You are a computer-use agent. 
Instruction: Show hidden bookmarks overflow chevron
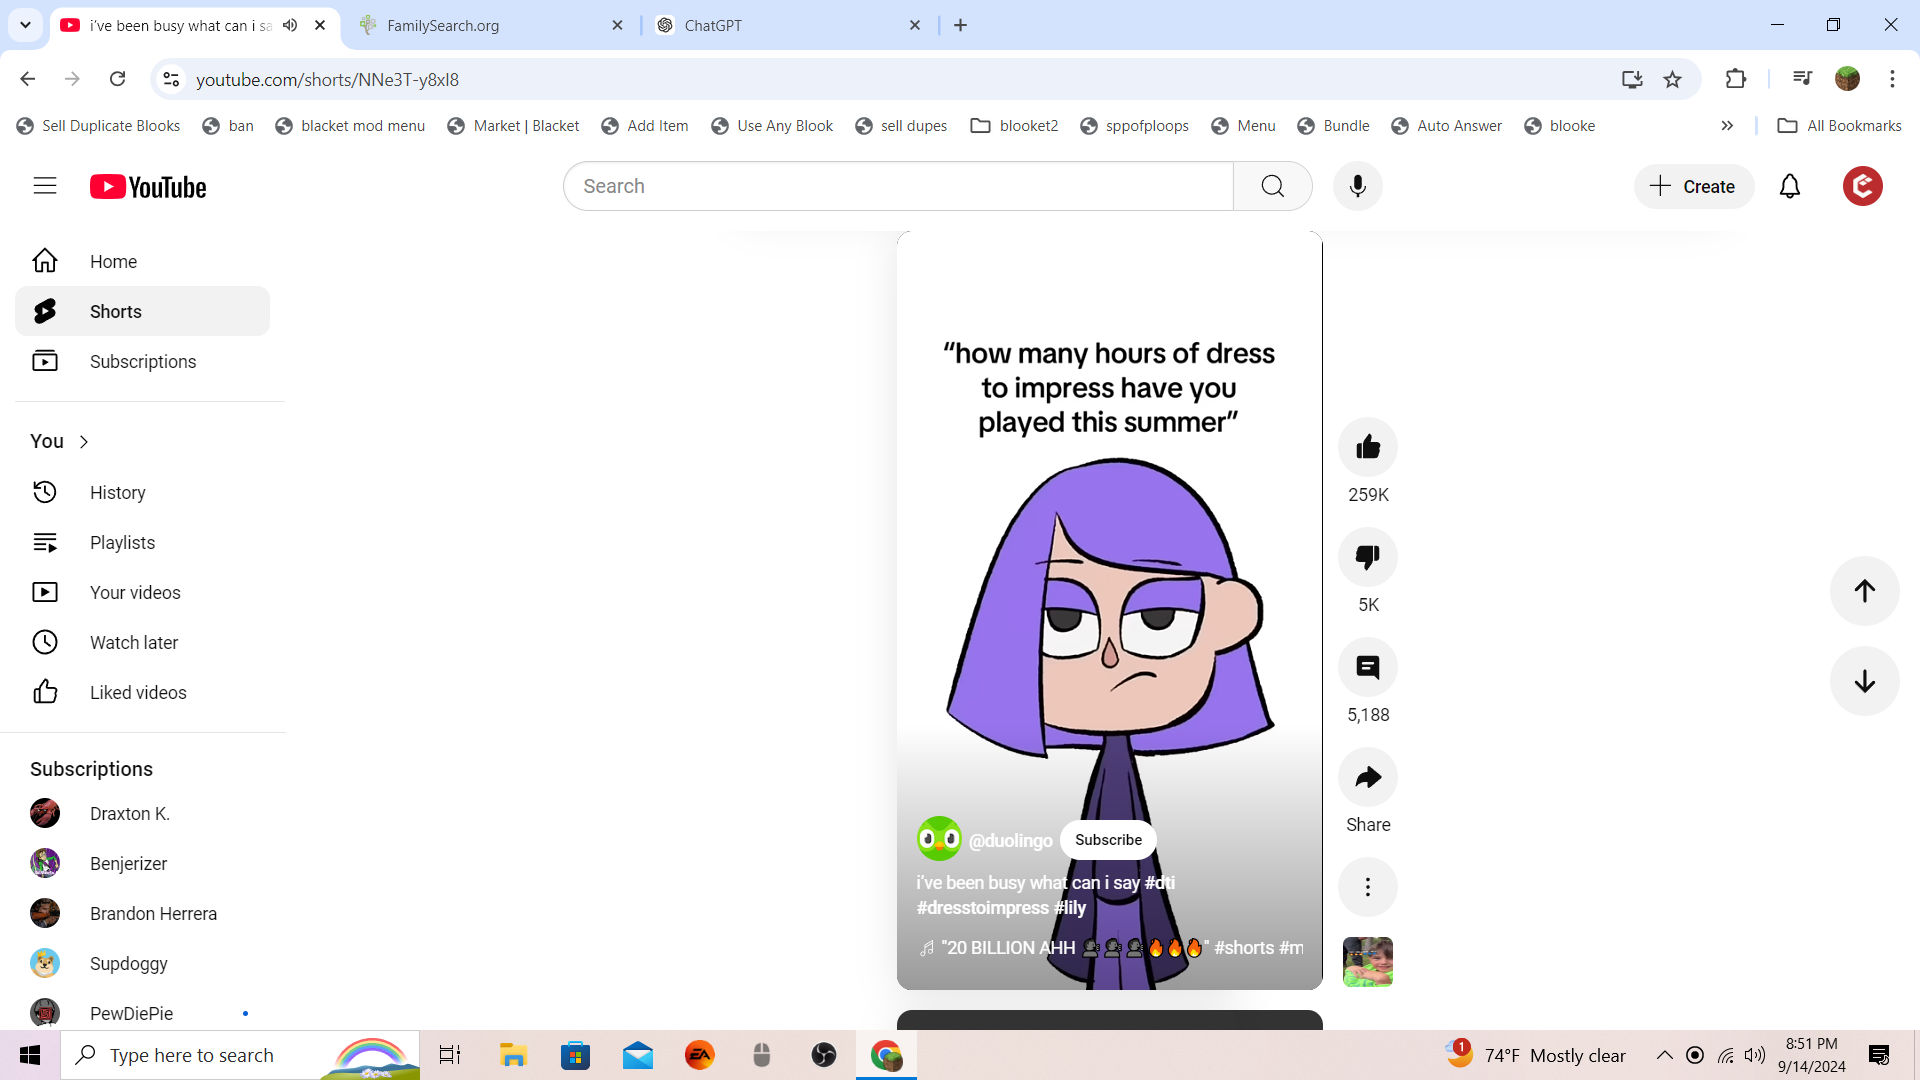tap(1727, 126)
